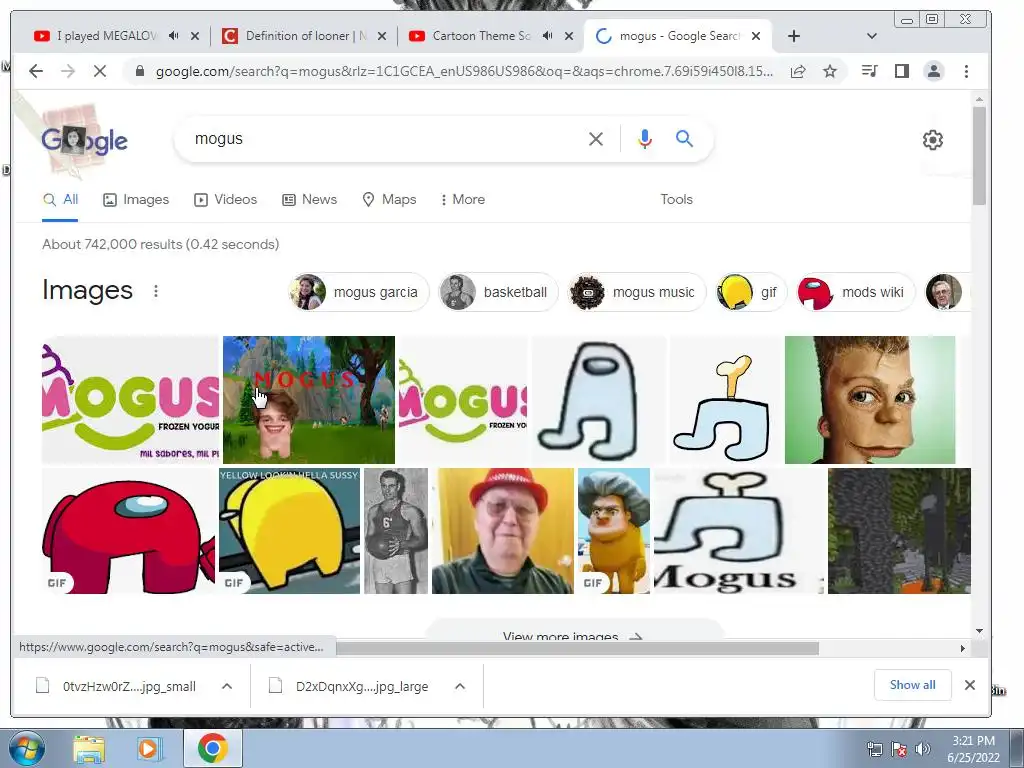Open the red crewmate GIF image

point(129,531)
